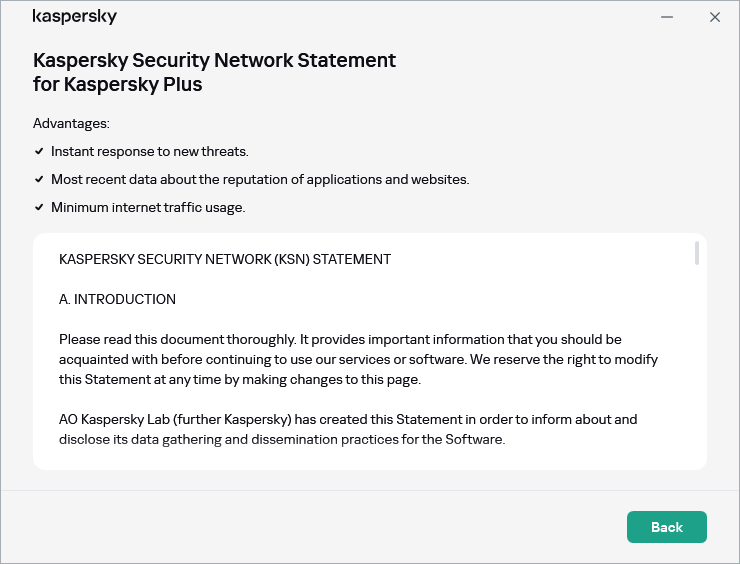Screen dimensions: 740x564
Task: Click 'Instant response to new threats' text
Action: pyautogui.click(x=150, y=151)
